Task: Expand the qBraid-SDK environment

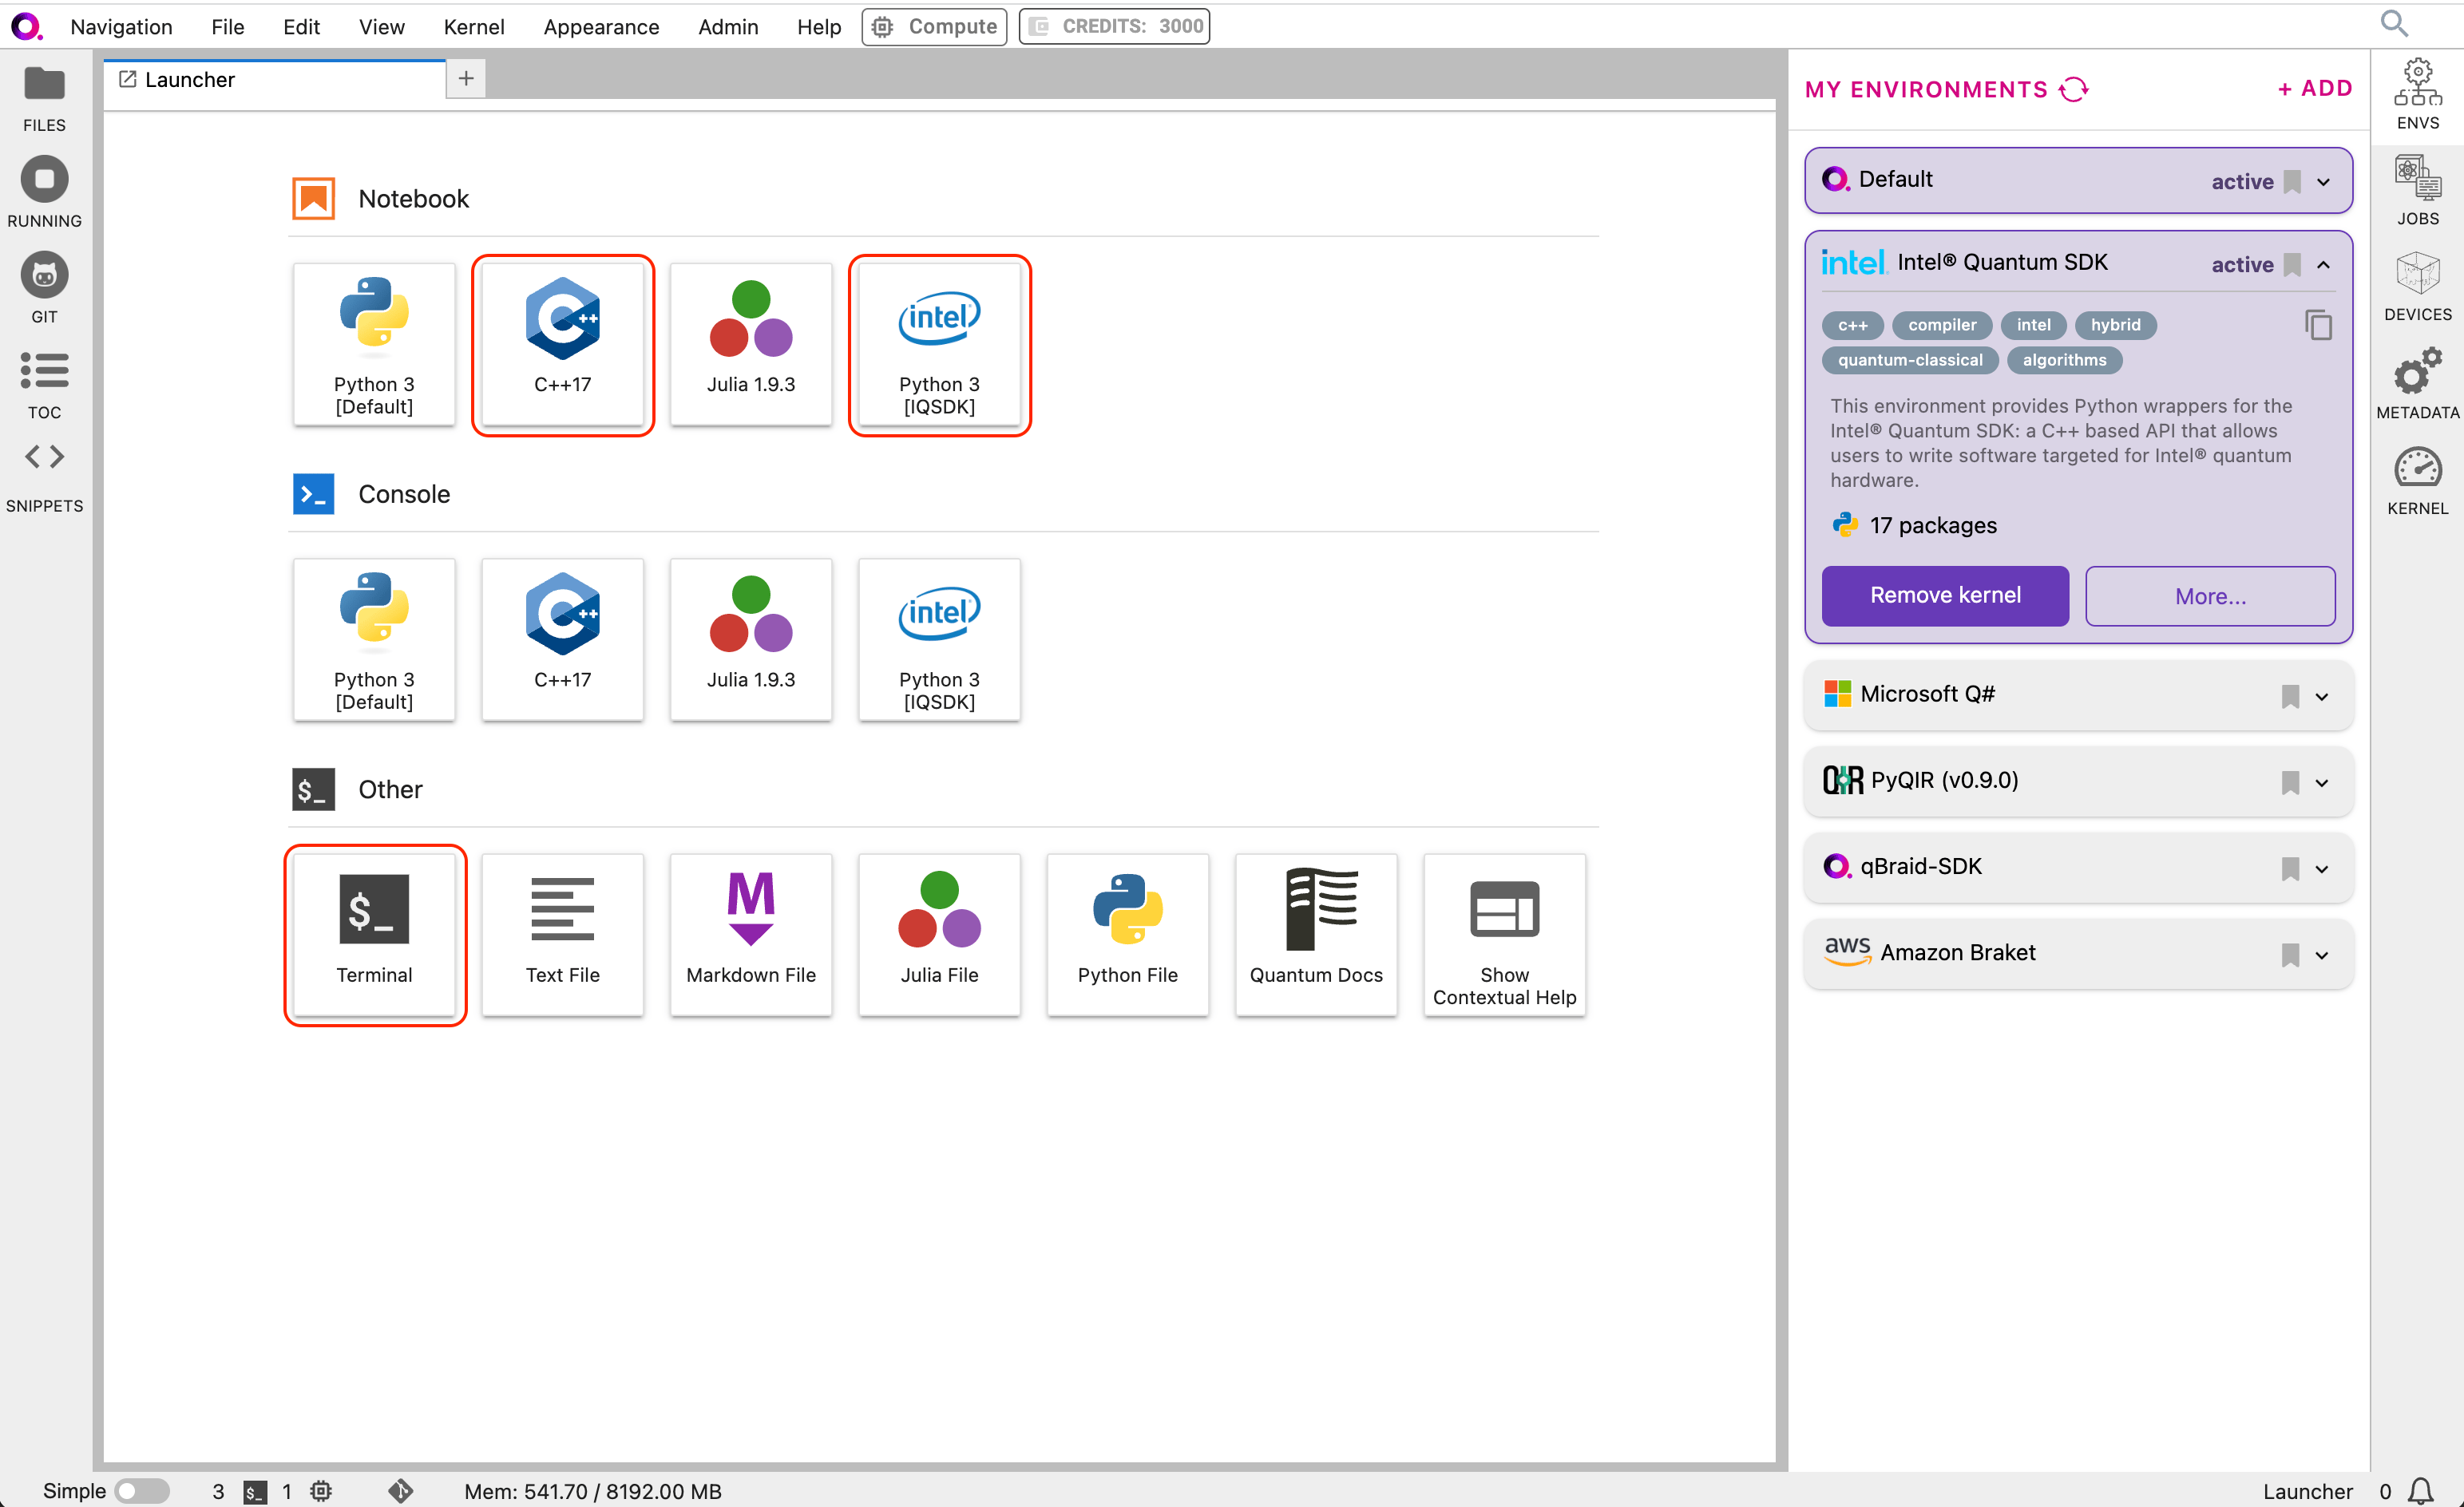Action: click(x=2321, y=869)
